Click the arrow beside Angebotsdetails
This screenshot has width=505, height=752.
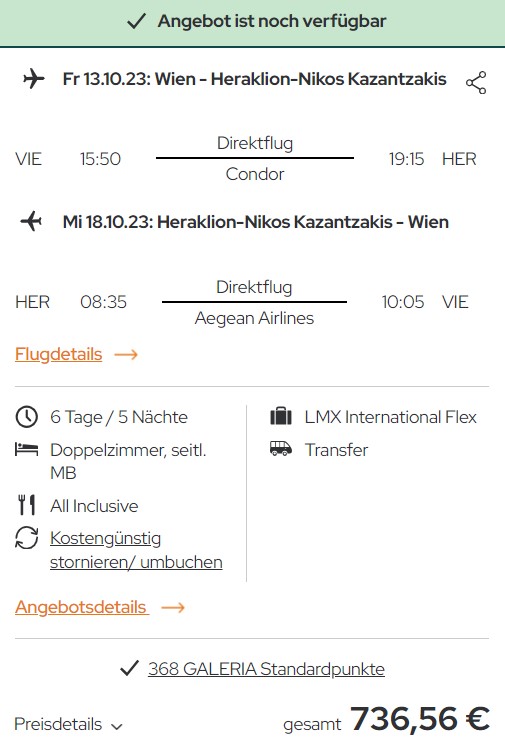click(173, 608)
